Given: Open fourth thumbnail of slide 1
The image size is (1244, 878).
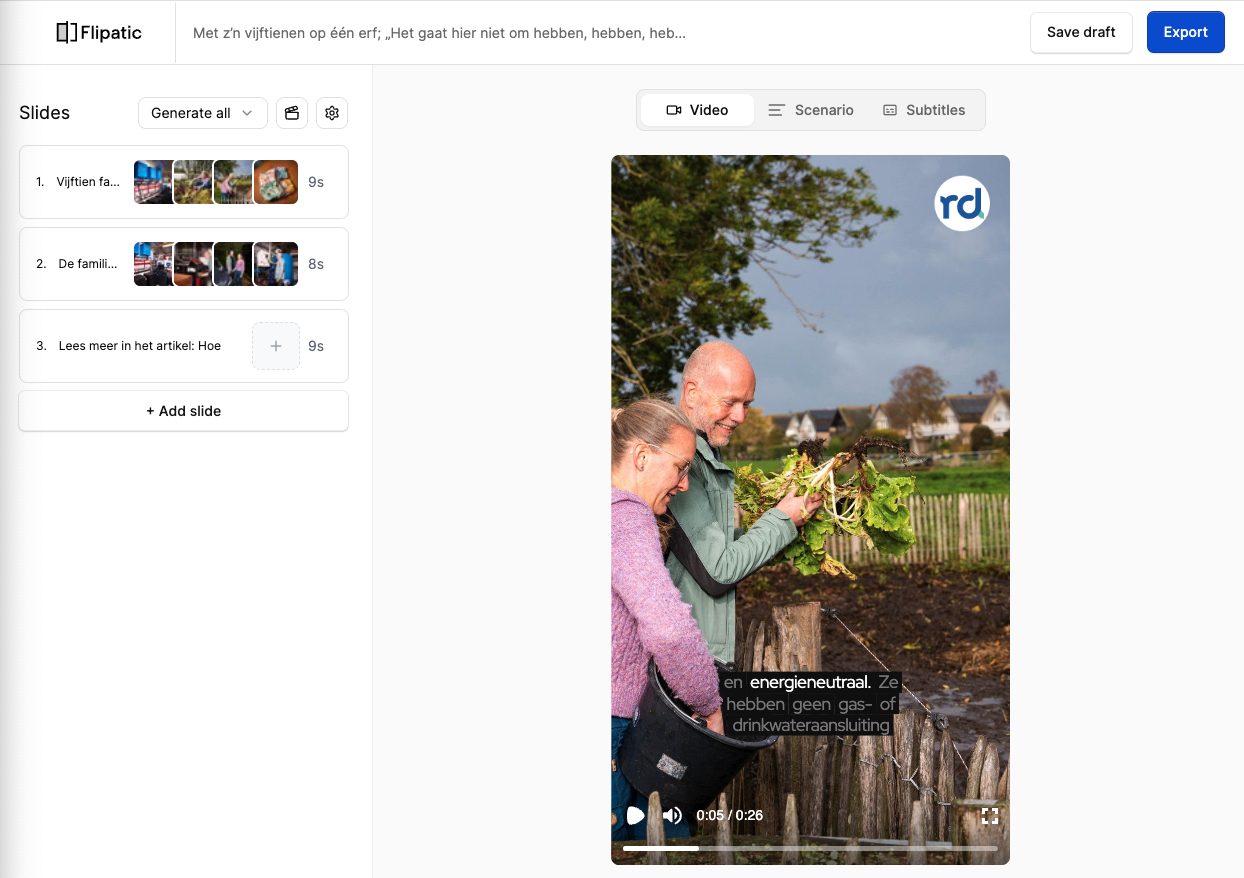Looking at the screenshot, I should pyautogui.click(x=275, y=182).
